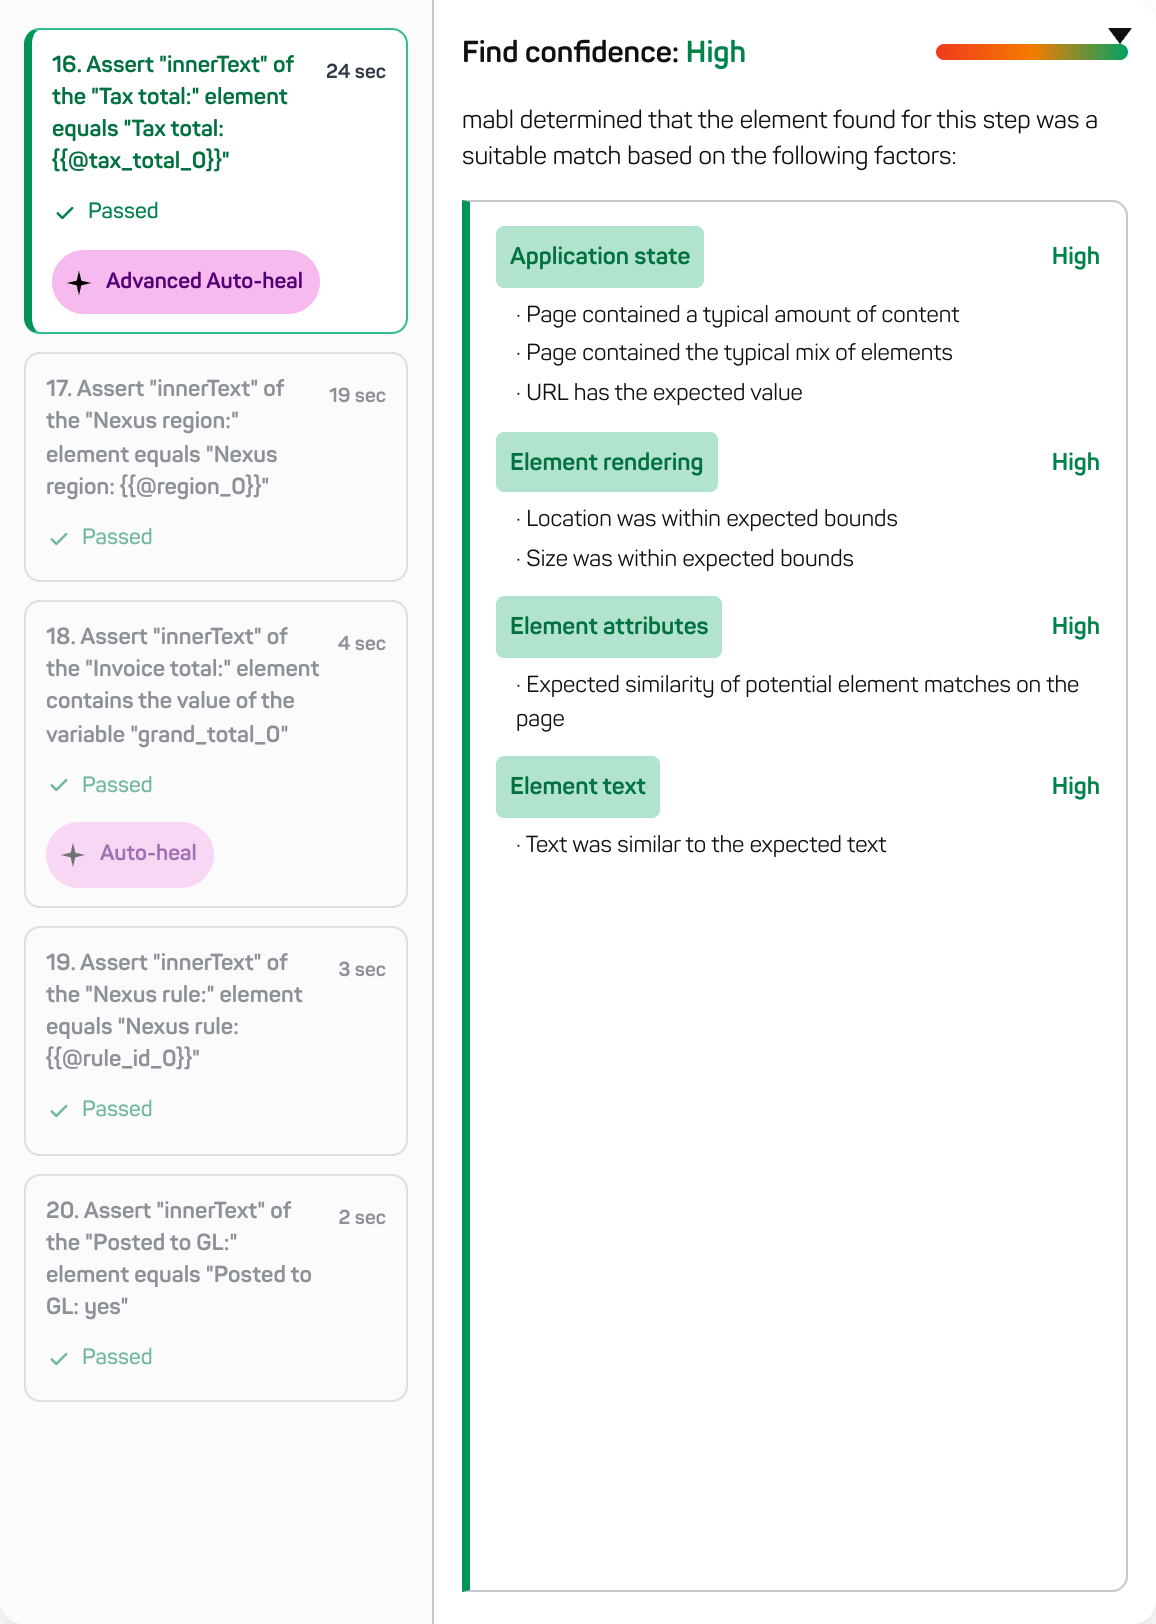Click the Advanced Auto-heal sparkle icon

[79, 283]
